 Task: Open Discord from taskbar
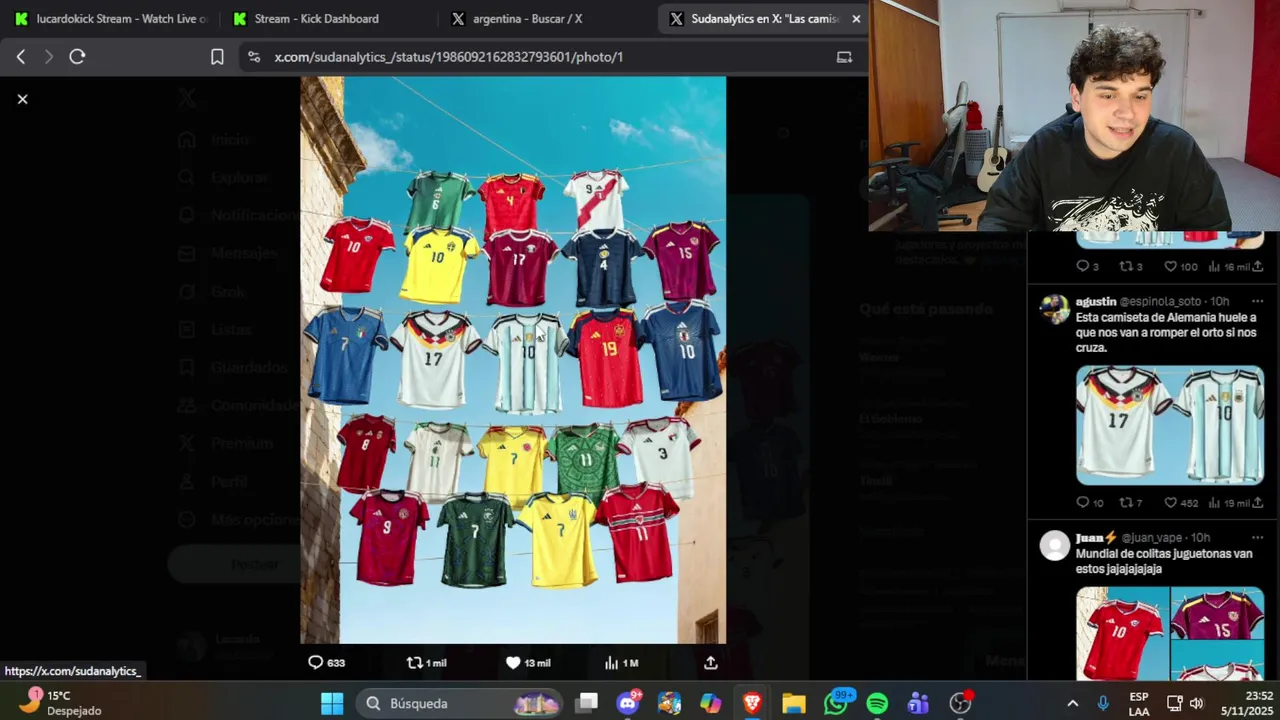pyautogui.click(x=628, y=703)
